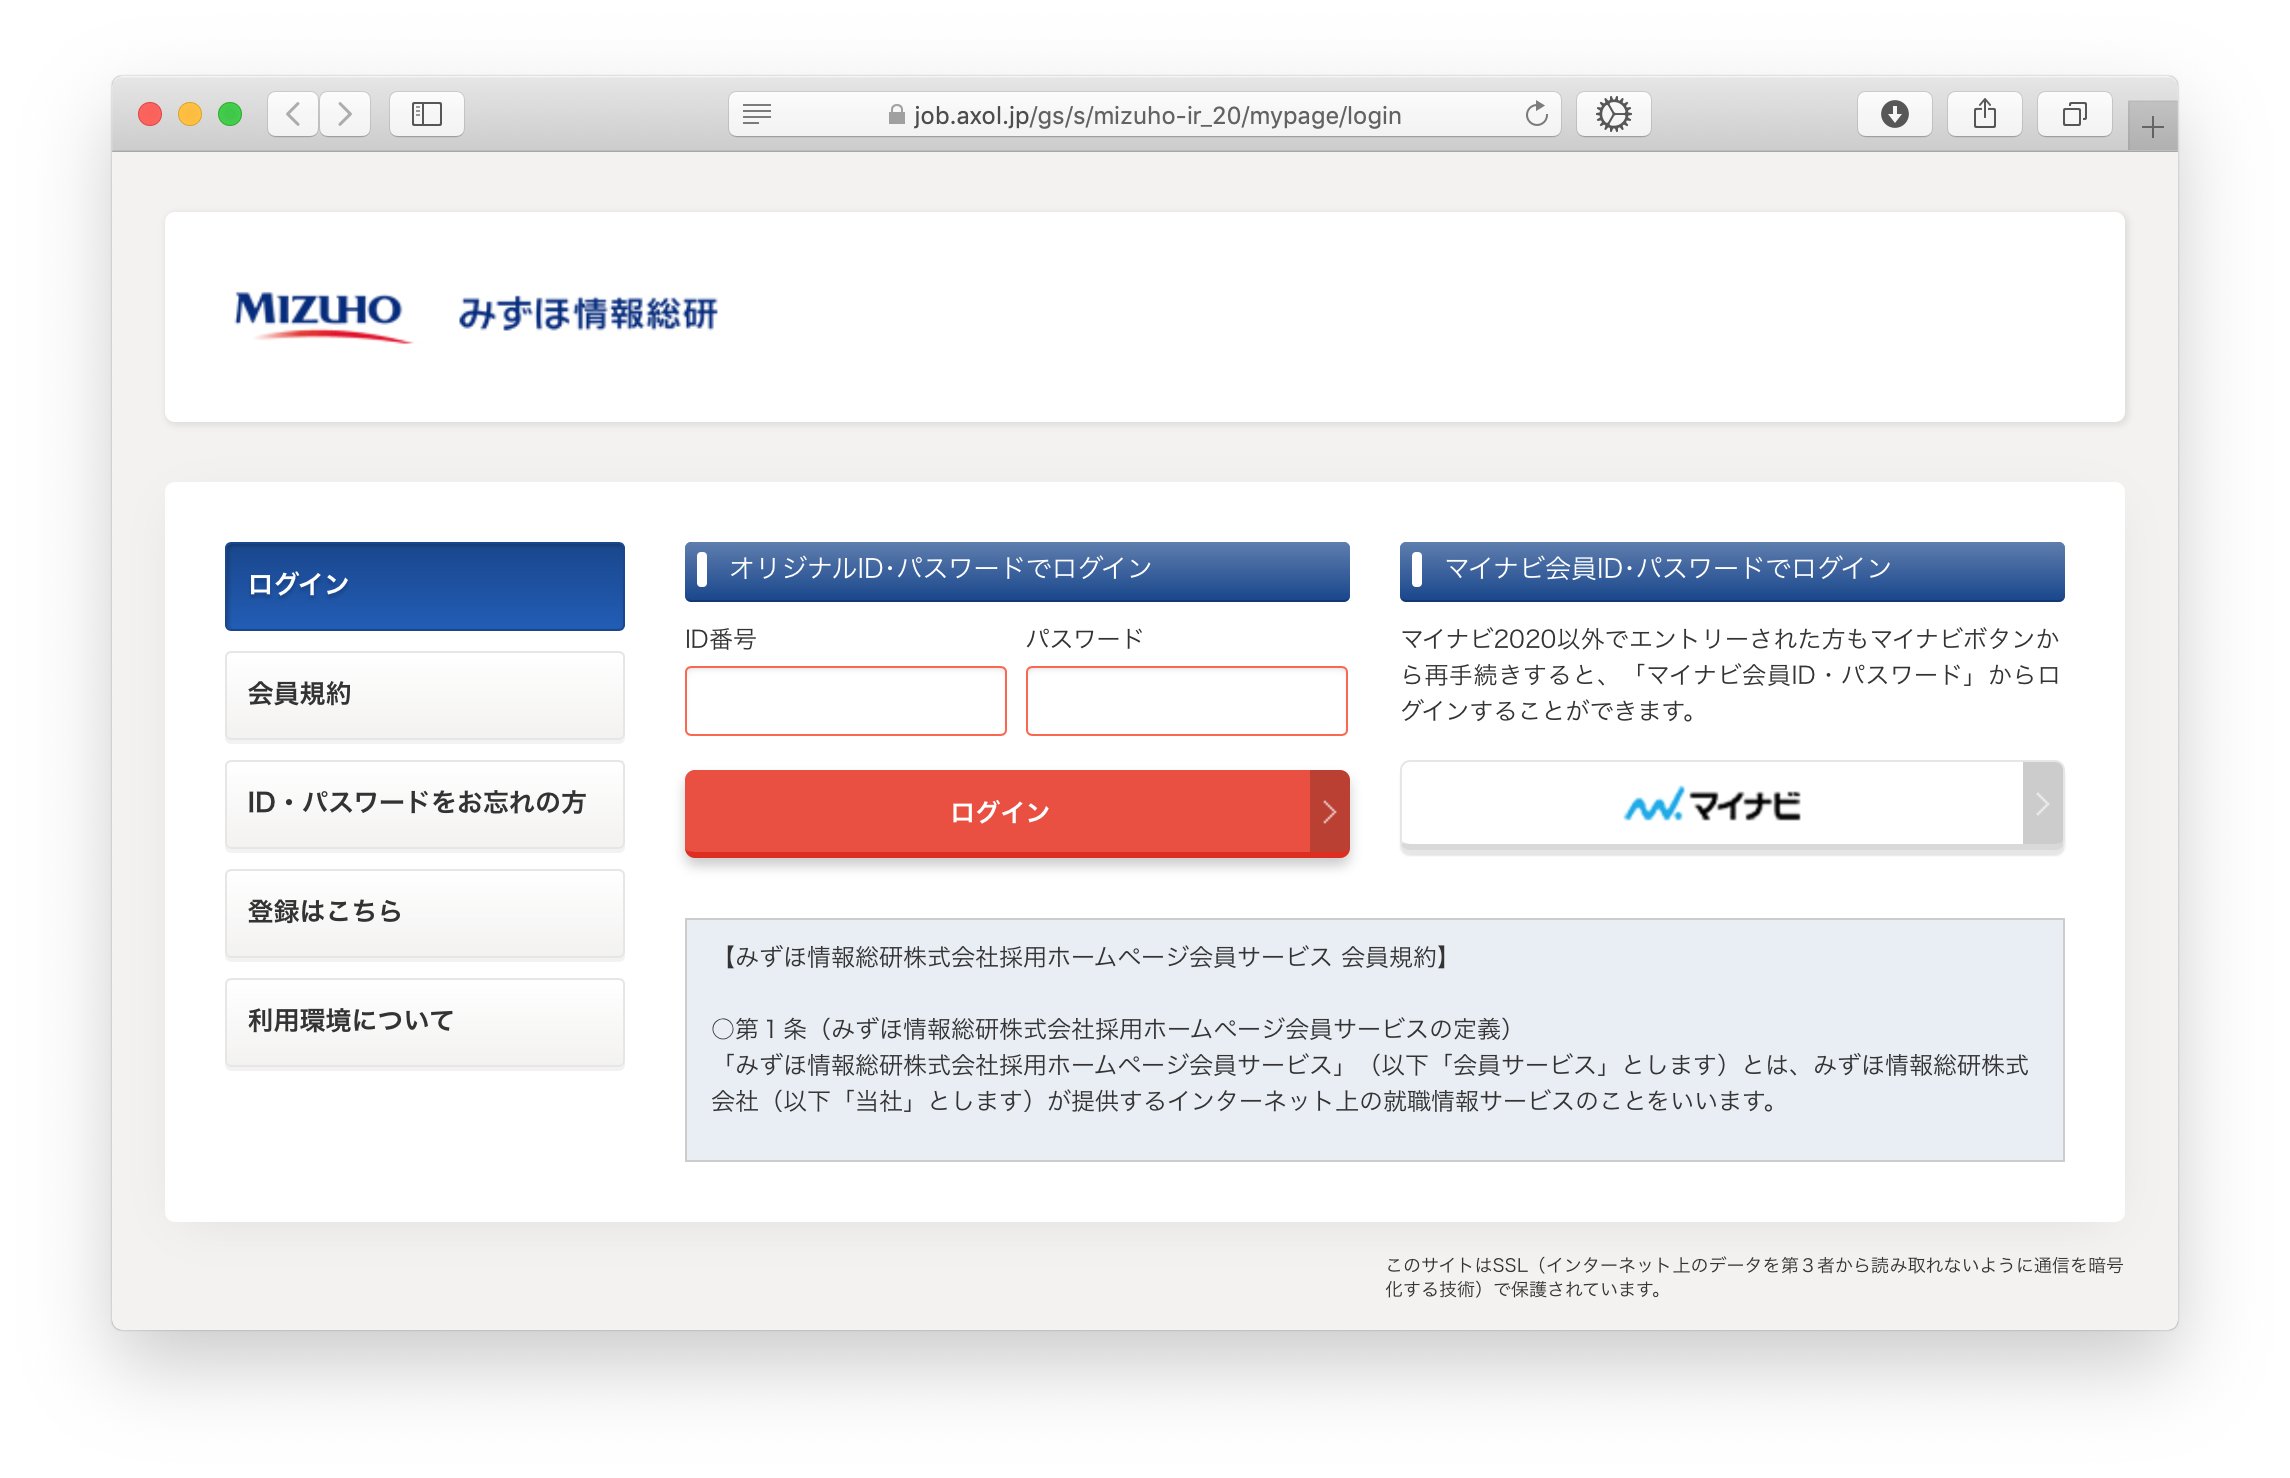Screen dimensions: 2290x1478
Task: Select the ログイン sidebar menu item
Action: coord(424,585)
